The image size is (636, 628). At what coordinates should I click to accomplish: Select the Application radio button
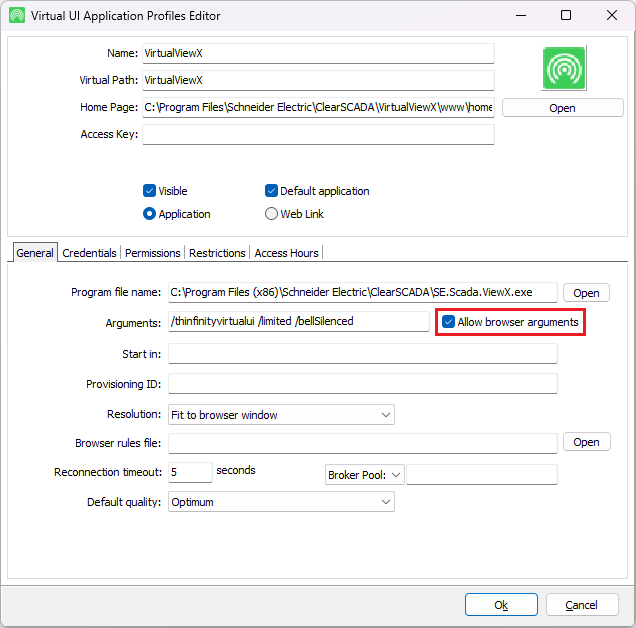[x=150, y=214]
